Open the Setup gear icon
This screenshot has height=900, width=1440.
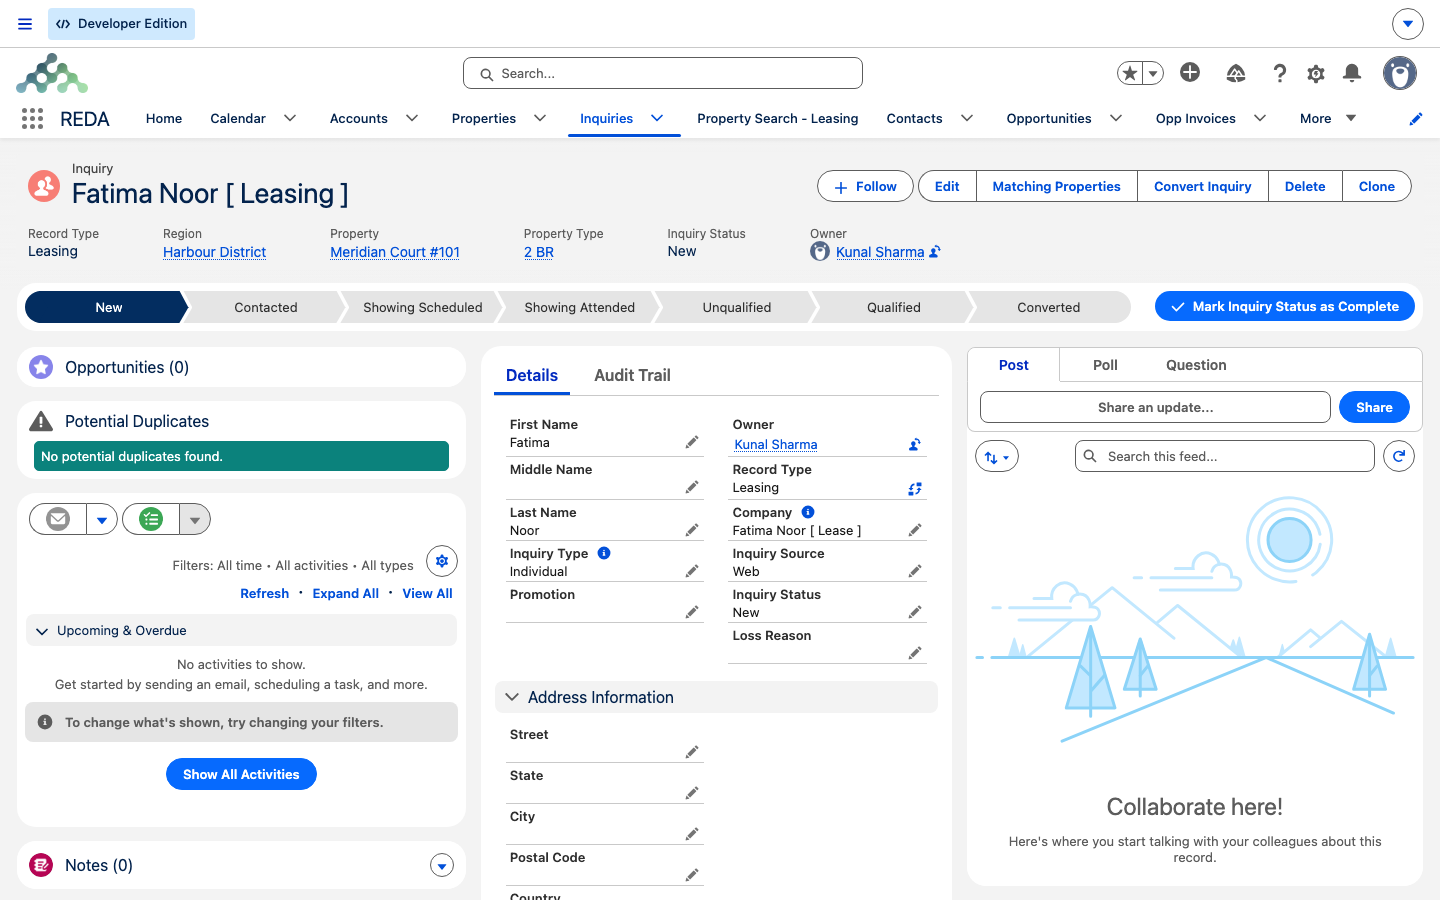pos(1316,73)
